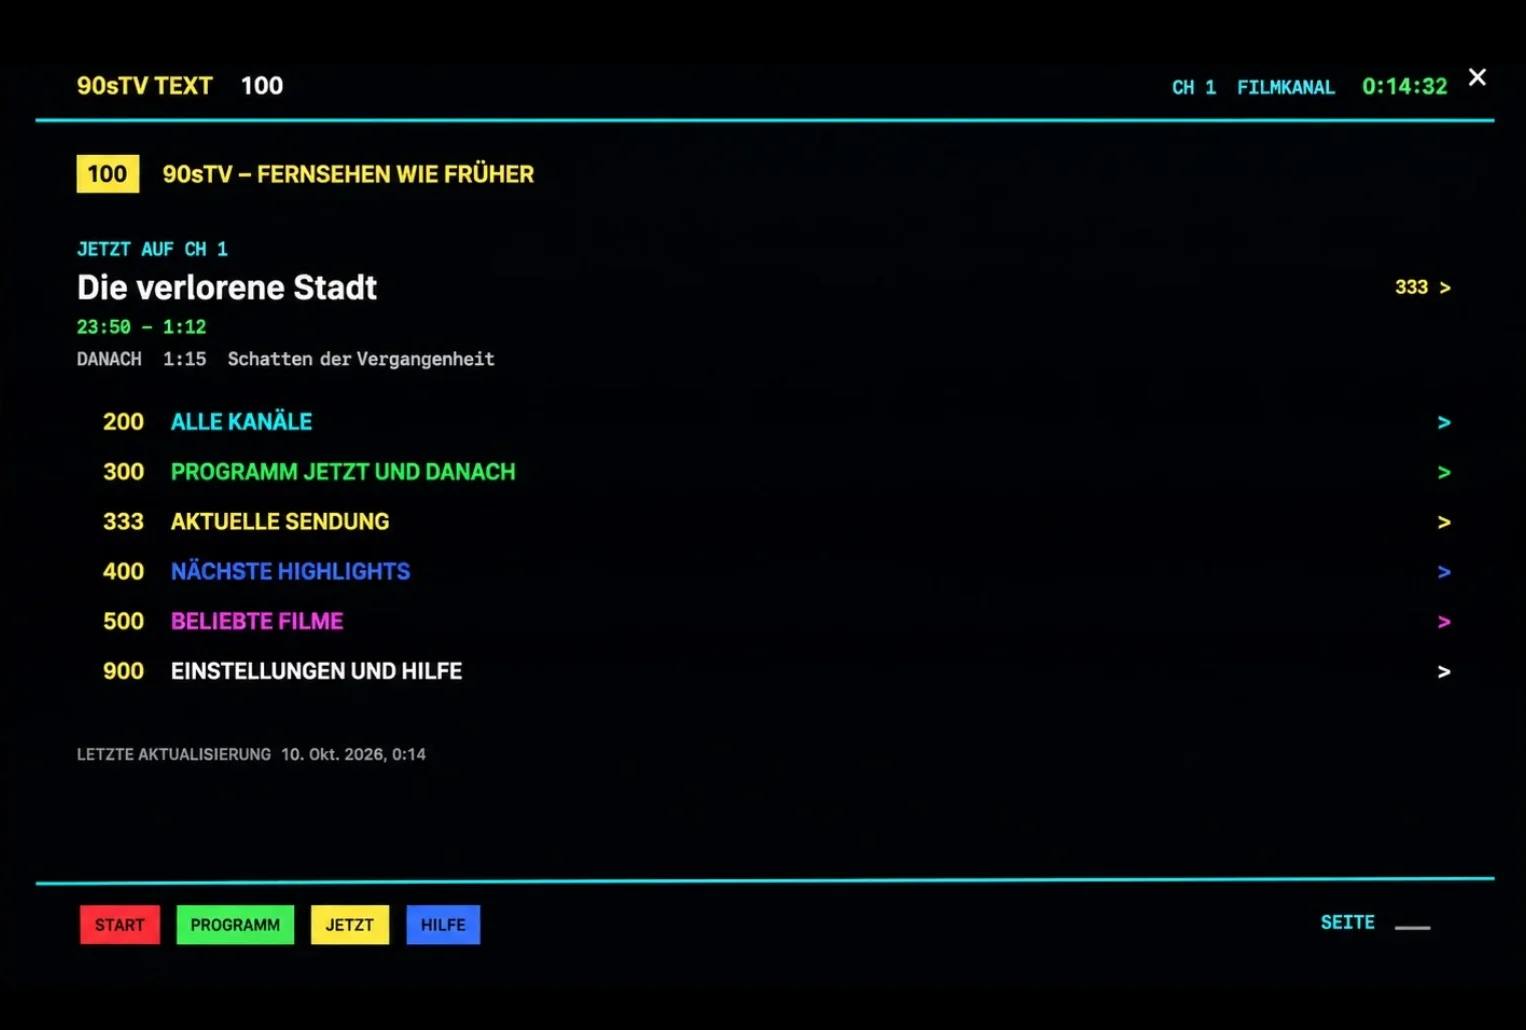Click the yellow chevron for AKTUELLE SENDUNG
Image resolution: width=1526 pixels, height=1030 pixels.
click(1443, 522)
